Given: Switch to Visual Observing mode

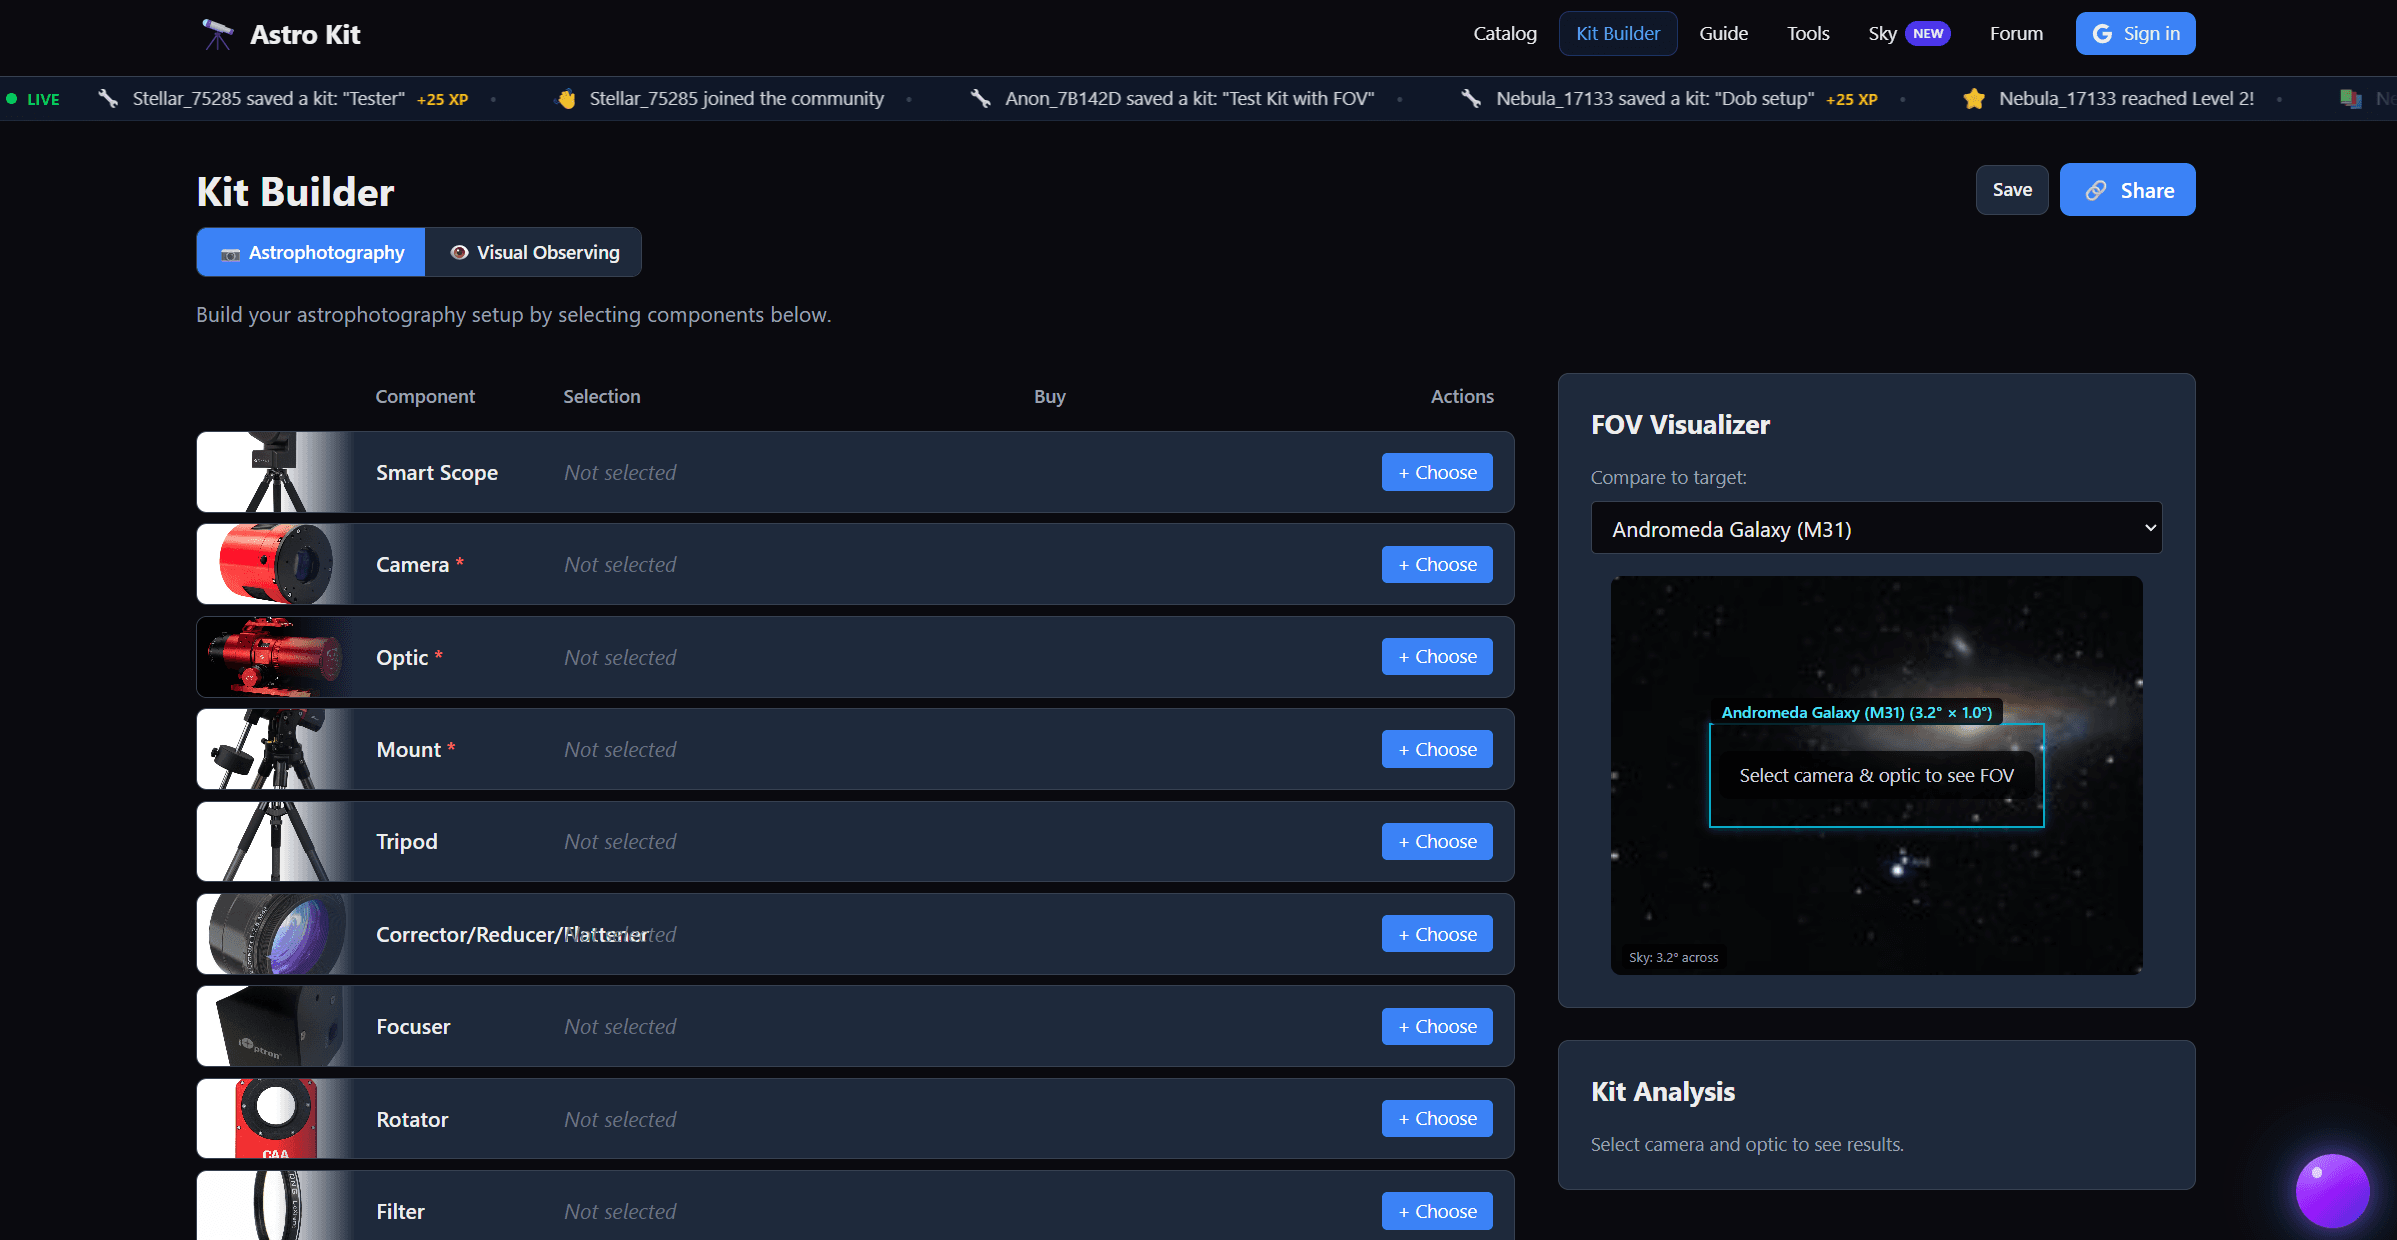Looking at the screenshot, I should [x=535, y=252].
